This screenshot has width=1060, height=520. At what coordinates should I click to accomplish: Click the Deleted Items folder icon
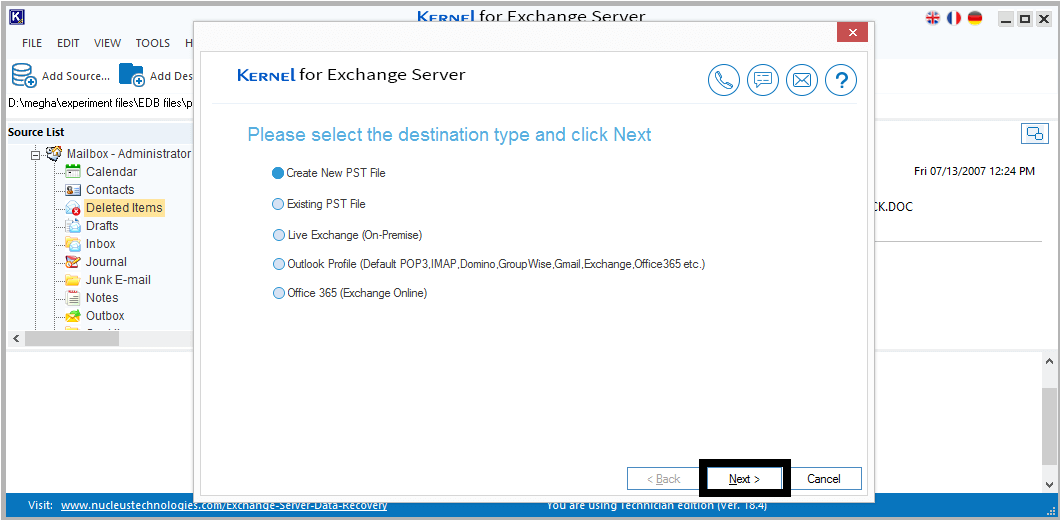(73, 208)
